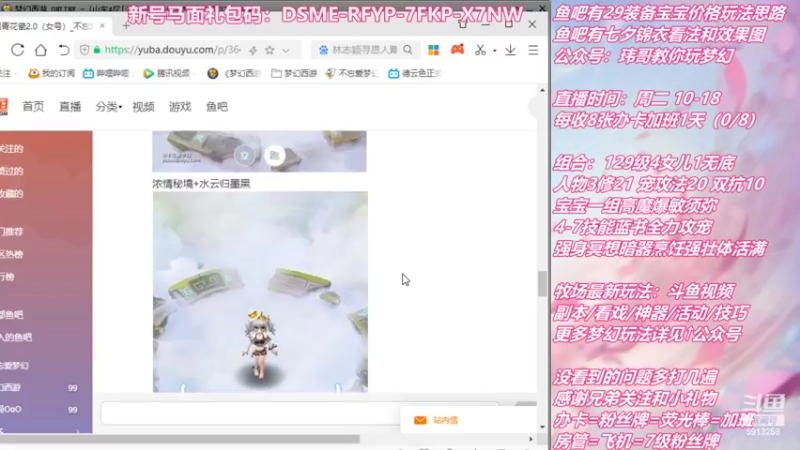Image resolution: width=800 pixels, height=450 pixels.
Task: Click the top sidebar item ending 关注的
Action: coord(12,149)
